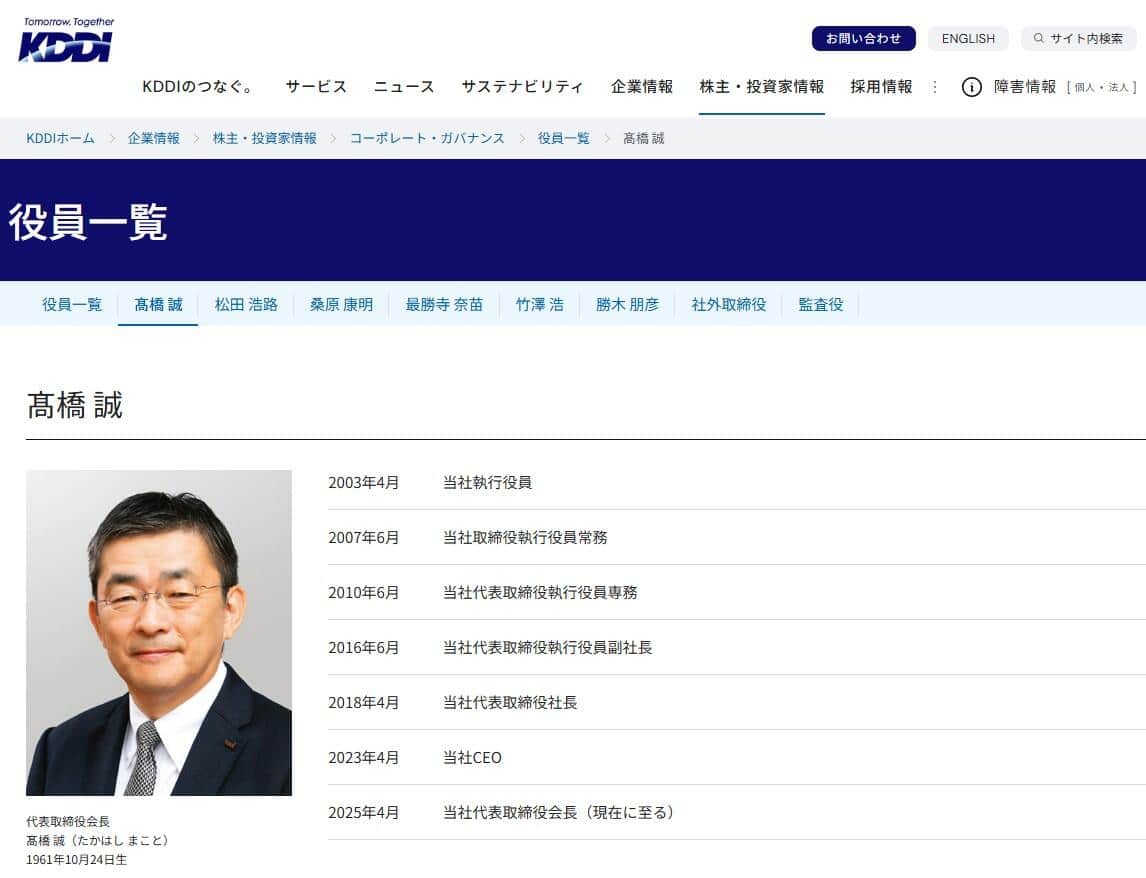Switch to the 桑原 康明 tab
The image size is (1146, 878).
340,305
